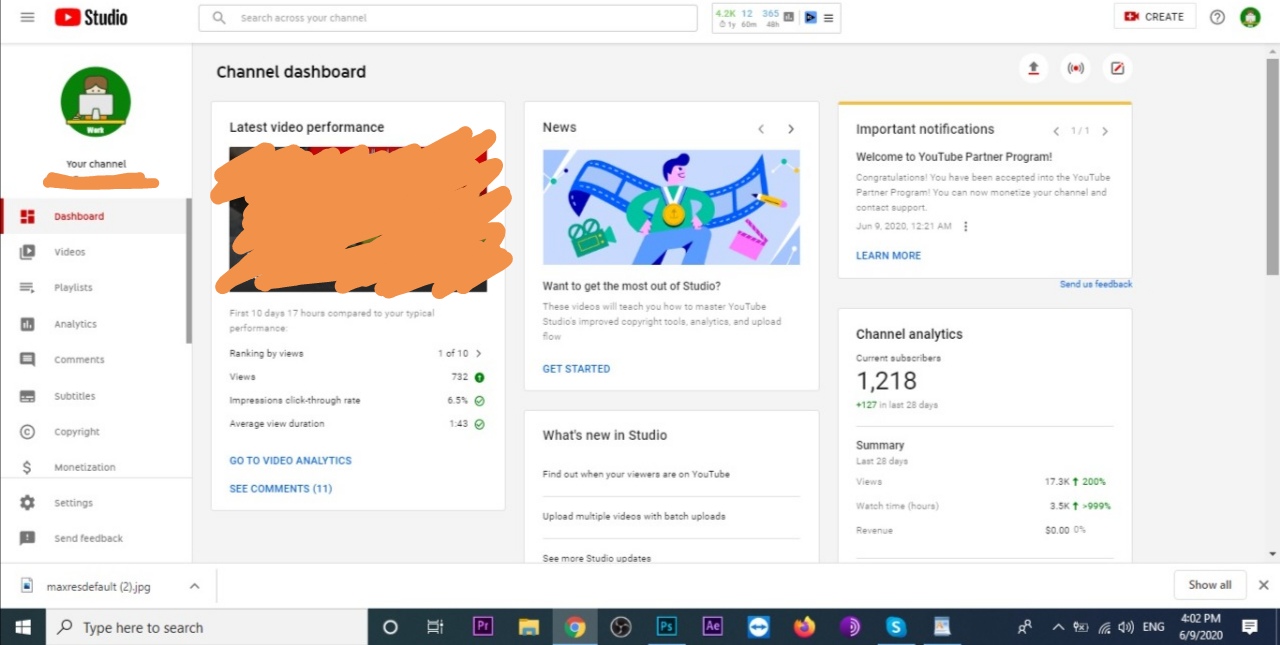1280x645 pixels.
Task: Open the hamburger menu beside YouTube Studio logo
Action: pyautogui.click(x=27, y=17)
